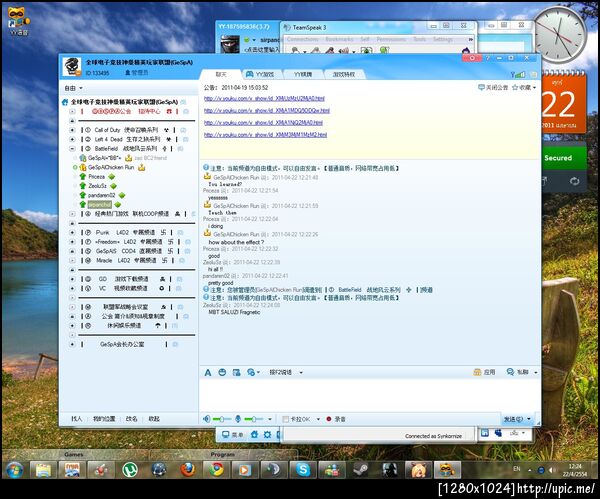Click the green diamond badge next to Priceza
The height and width of the screenshot is (499, 600).
(112, 177)
